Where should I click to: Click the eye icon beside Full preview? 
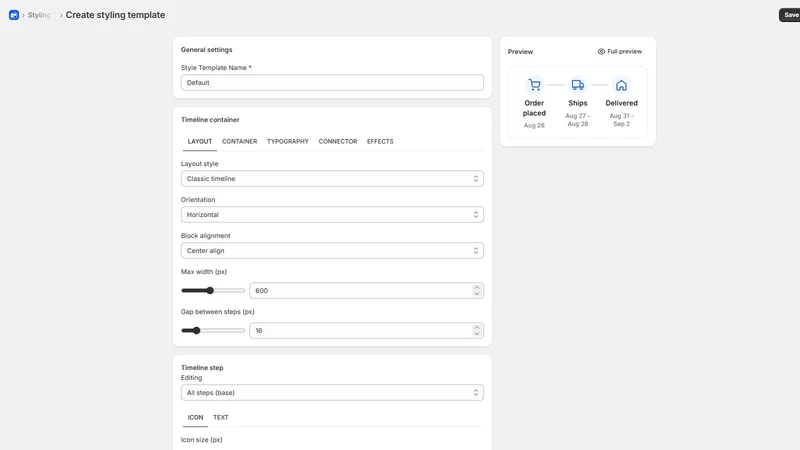[601, 52]
